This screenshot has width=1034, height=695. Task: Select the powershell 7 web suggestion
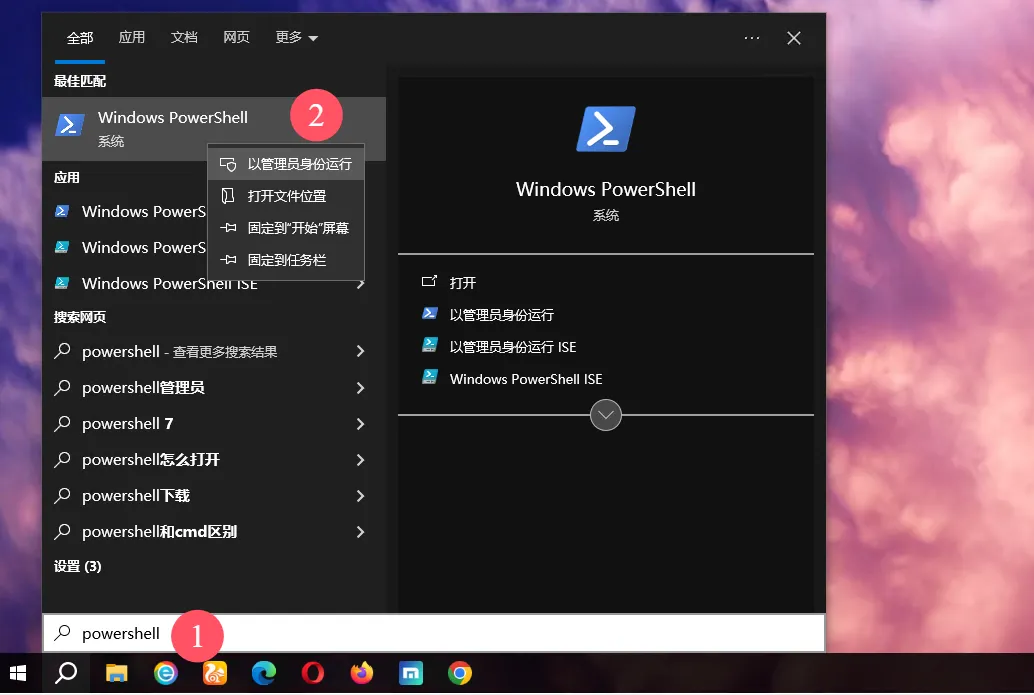click(x=214, y=423)
